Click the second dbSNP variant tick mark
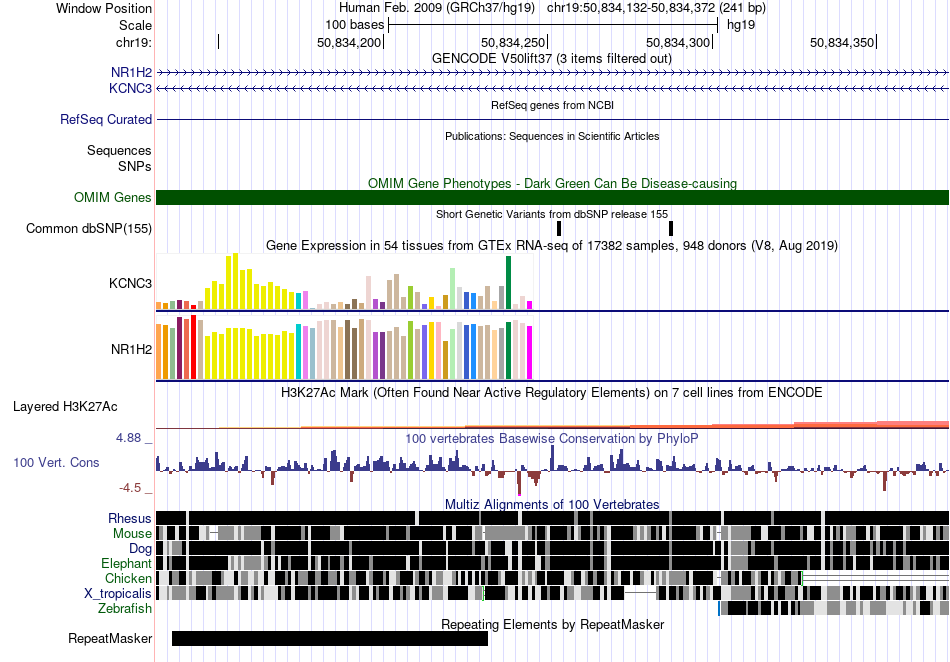Screen dimensions: 950x662 point(671,228)
